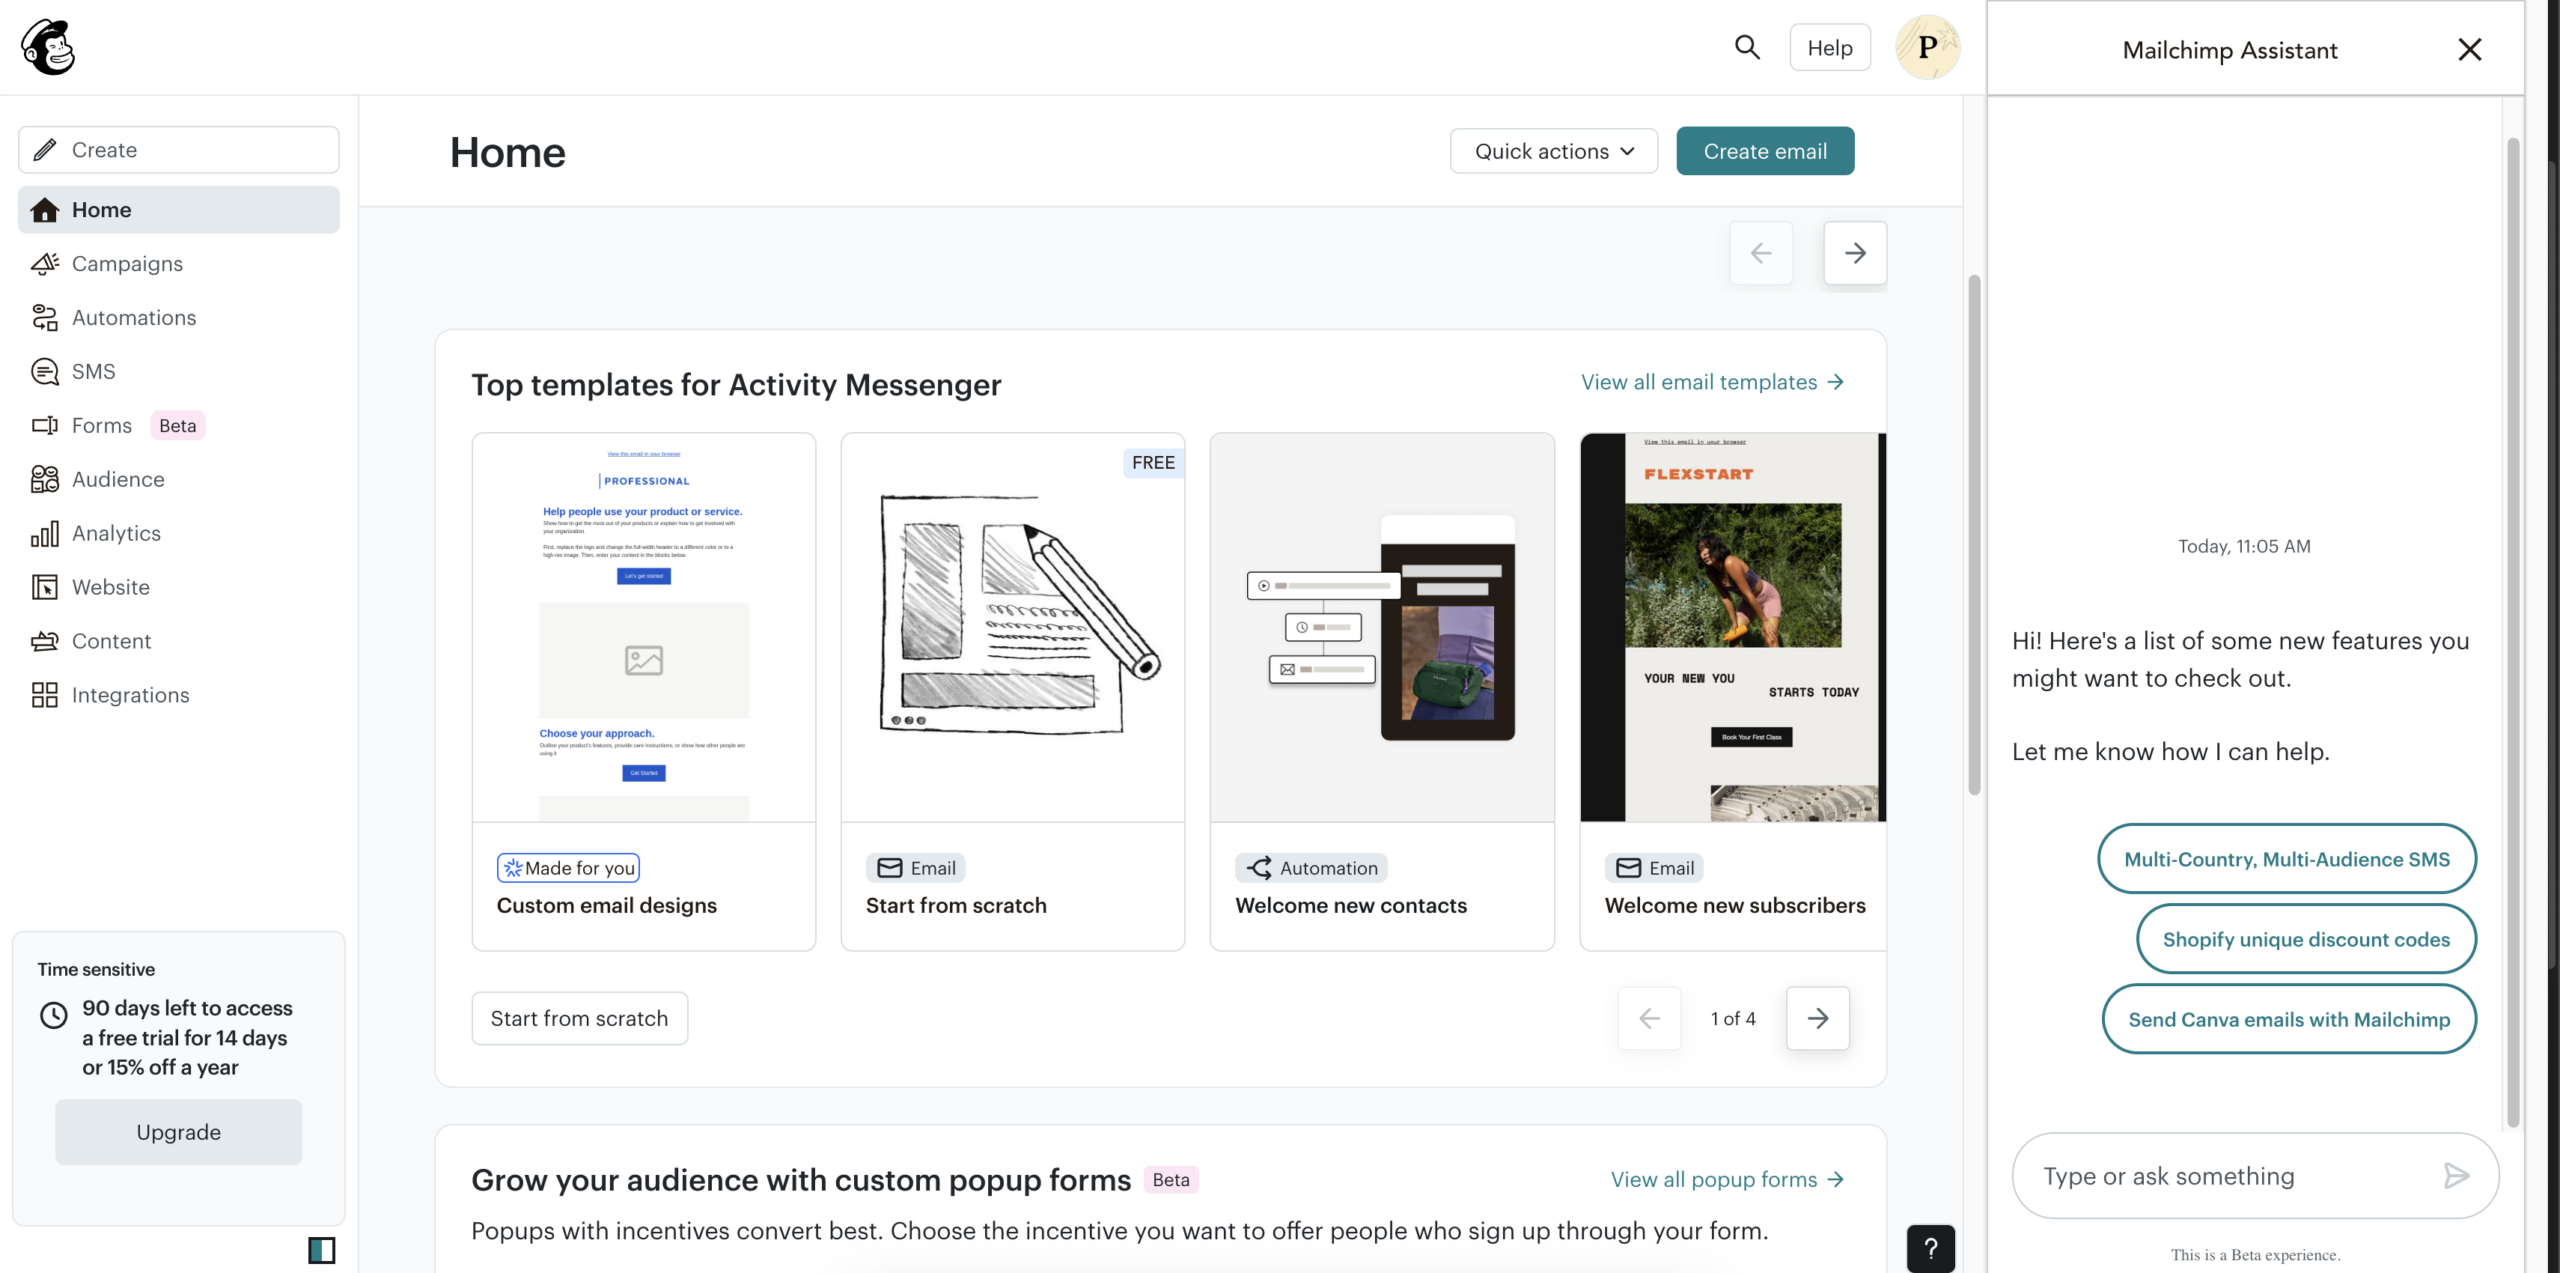Close the Mailchimp Assistant panel
This screenshot has width=2560, height=1273.
(x=2469, y=50)
